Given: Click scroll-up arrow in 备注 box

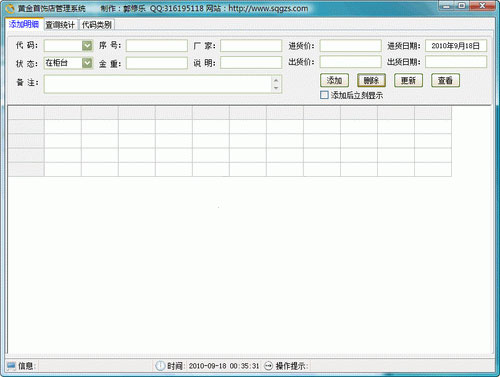Looking at the screenshot, I should click(x=276, y=80).
